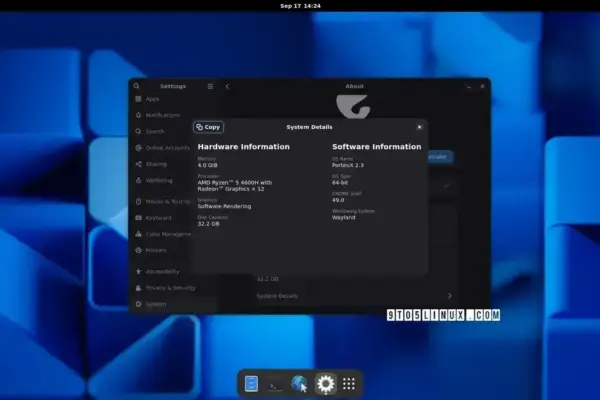Open Apps in the Settings sidebar
This screenshot has width=600, height=400.
[x=173, y=99]
